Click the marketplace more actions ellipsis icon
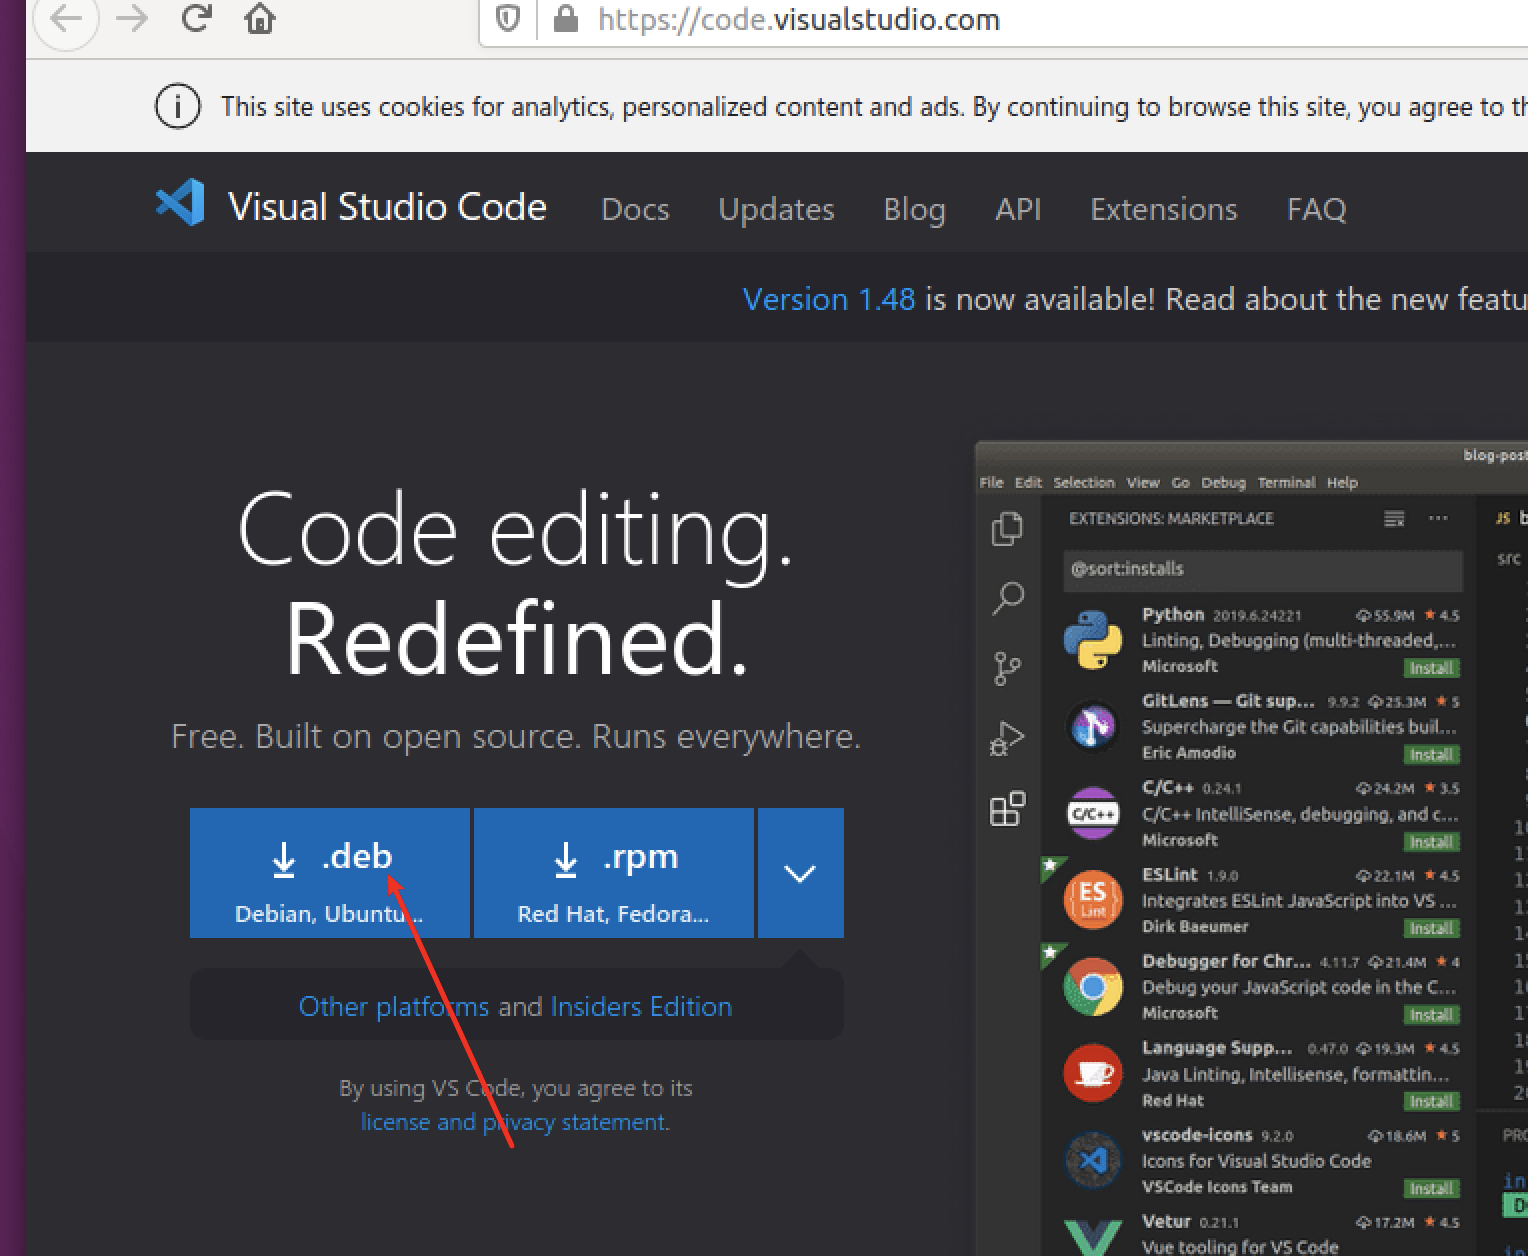 (x=1438, y=518)
